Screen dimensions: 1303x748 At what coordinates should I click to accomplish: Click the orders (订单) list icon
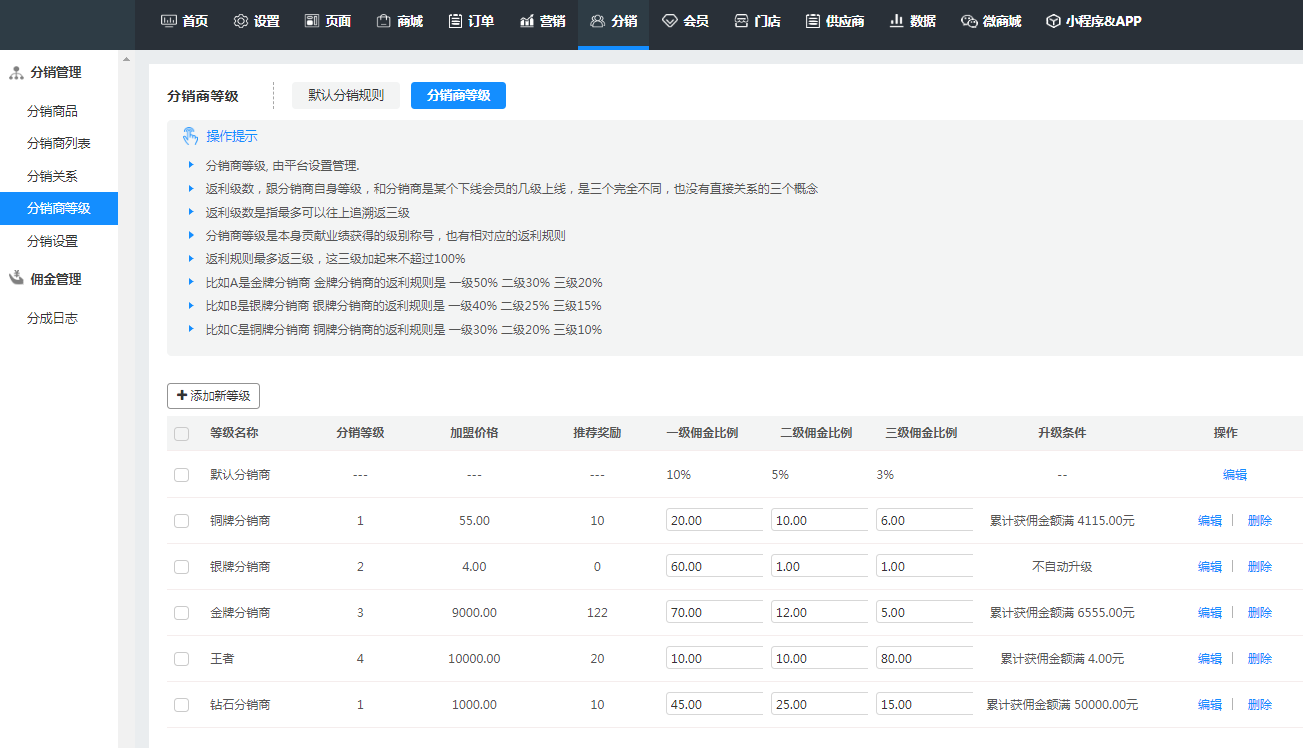[455, 21]
